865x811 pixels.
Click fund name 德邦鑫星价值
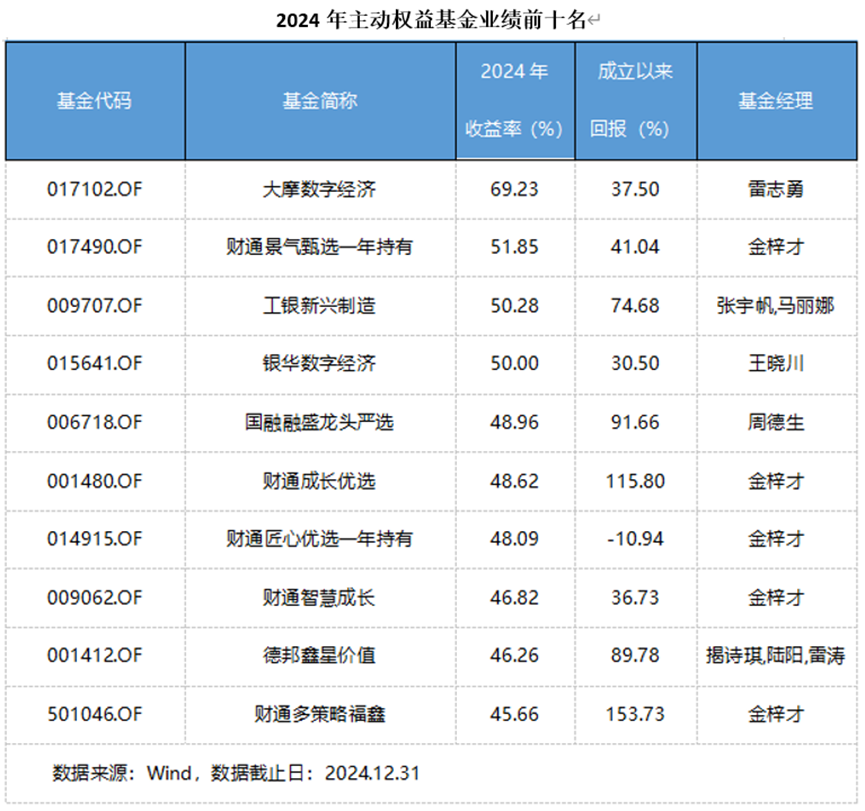(319, 656)
